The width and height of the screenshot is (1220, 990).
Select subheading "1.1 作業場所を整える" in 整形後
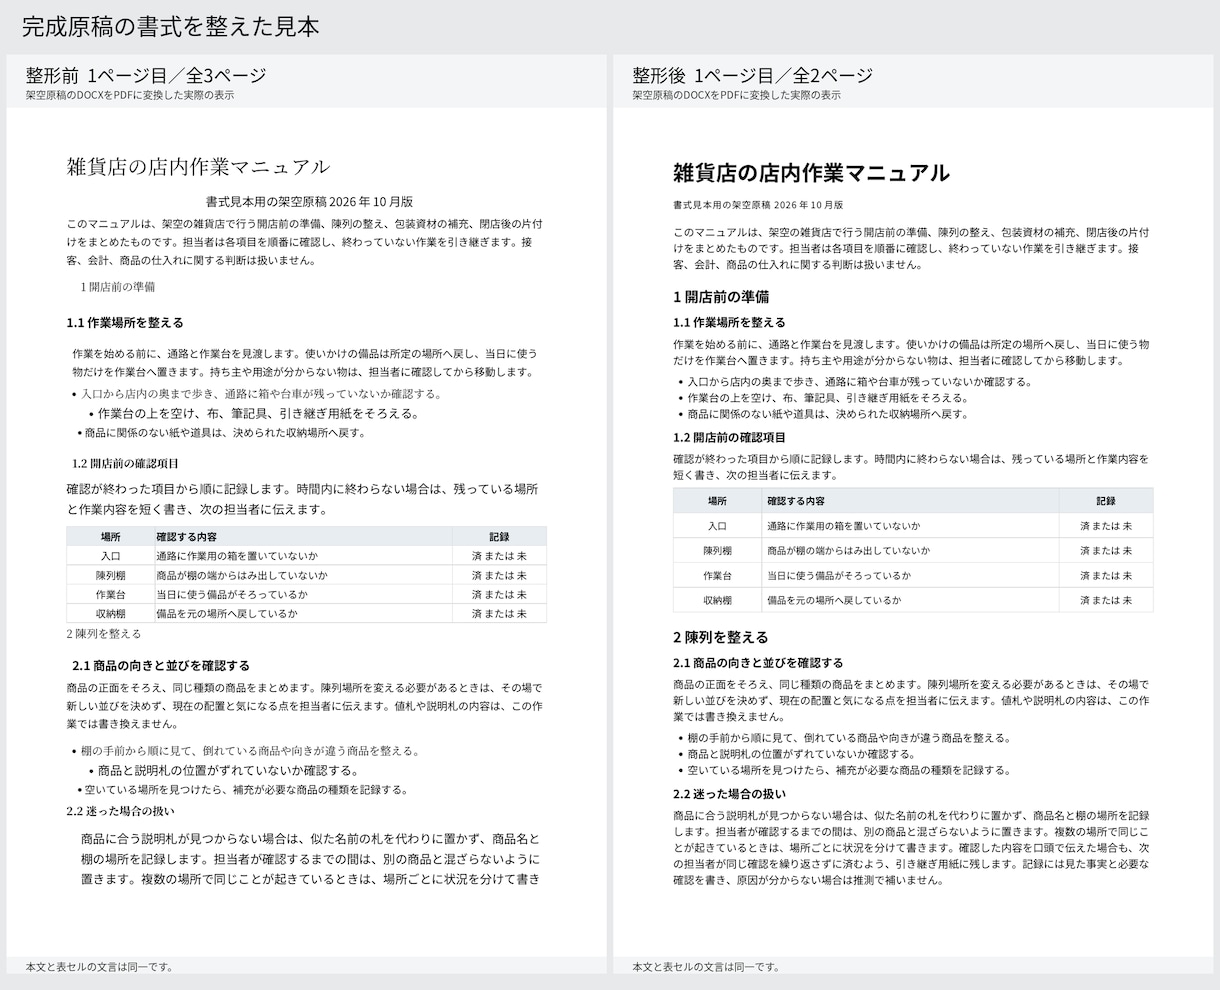click(x=729, y=322)
